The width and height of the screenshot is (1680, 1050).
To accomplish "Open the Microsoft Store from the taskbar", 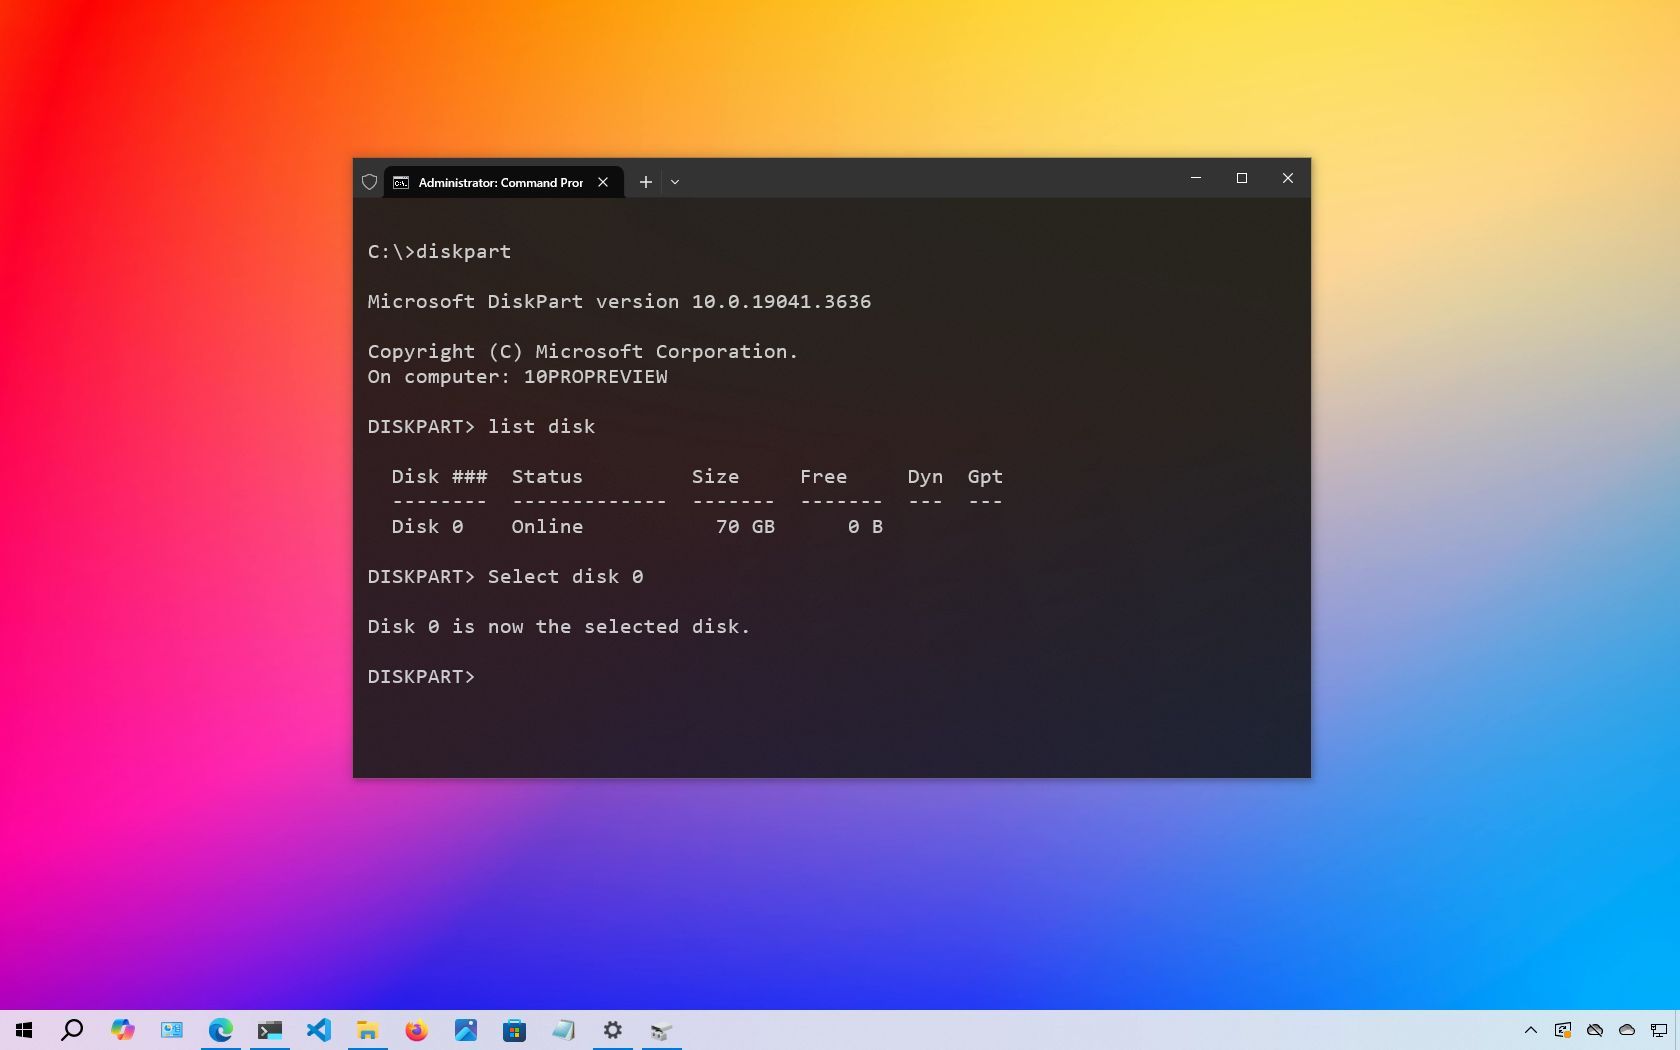I will click(515, 1030).
